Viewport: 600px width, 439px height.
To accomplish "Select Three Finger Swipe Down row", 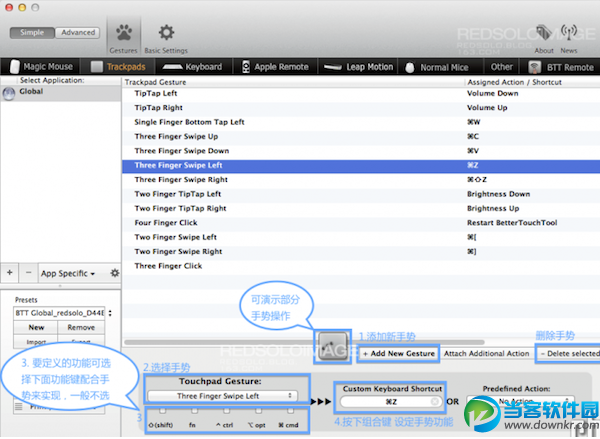I will 361,151.
